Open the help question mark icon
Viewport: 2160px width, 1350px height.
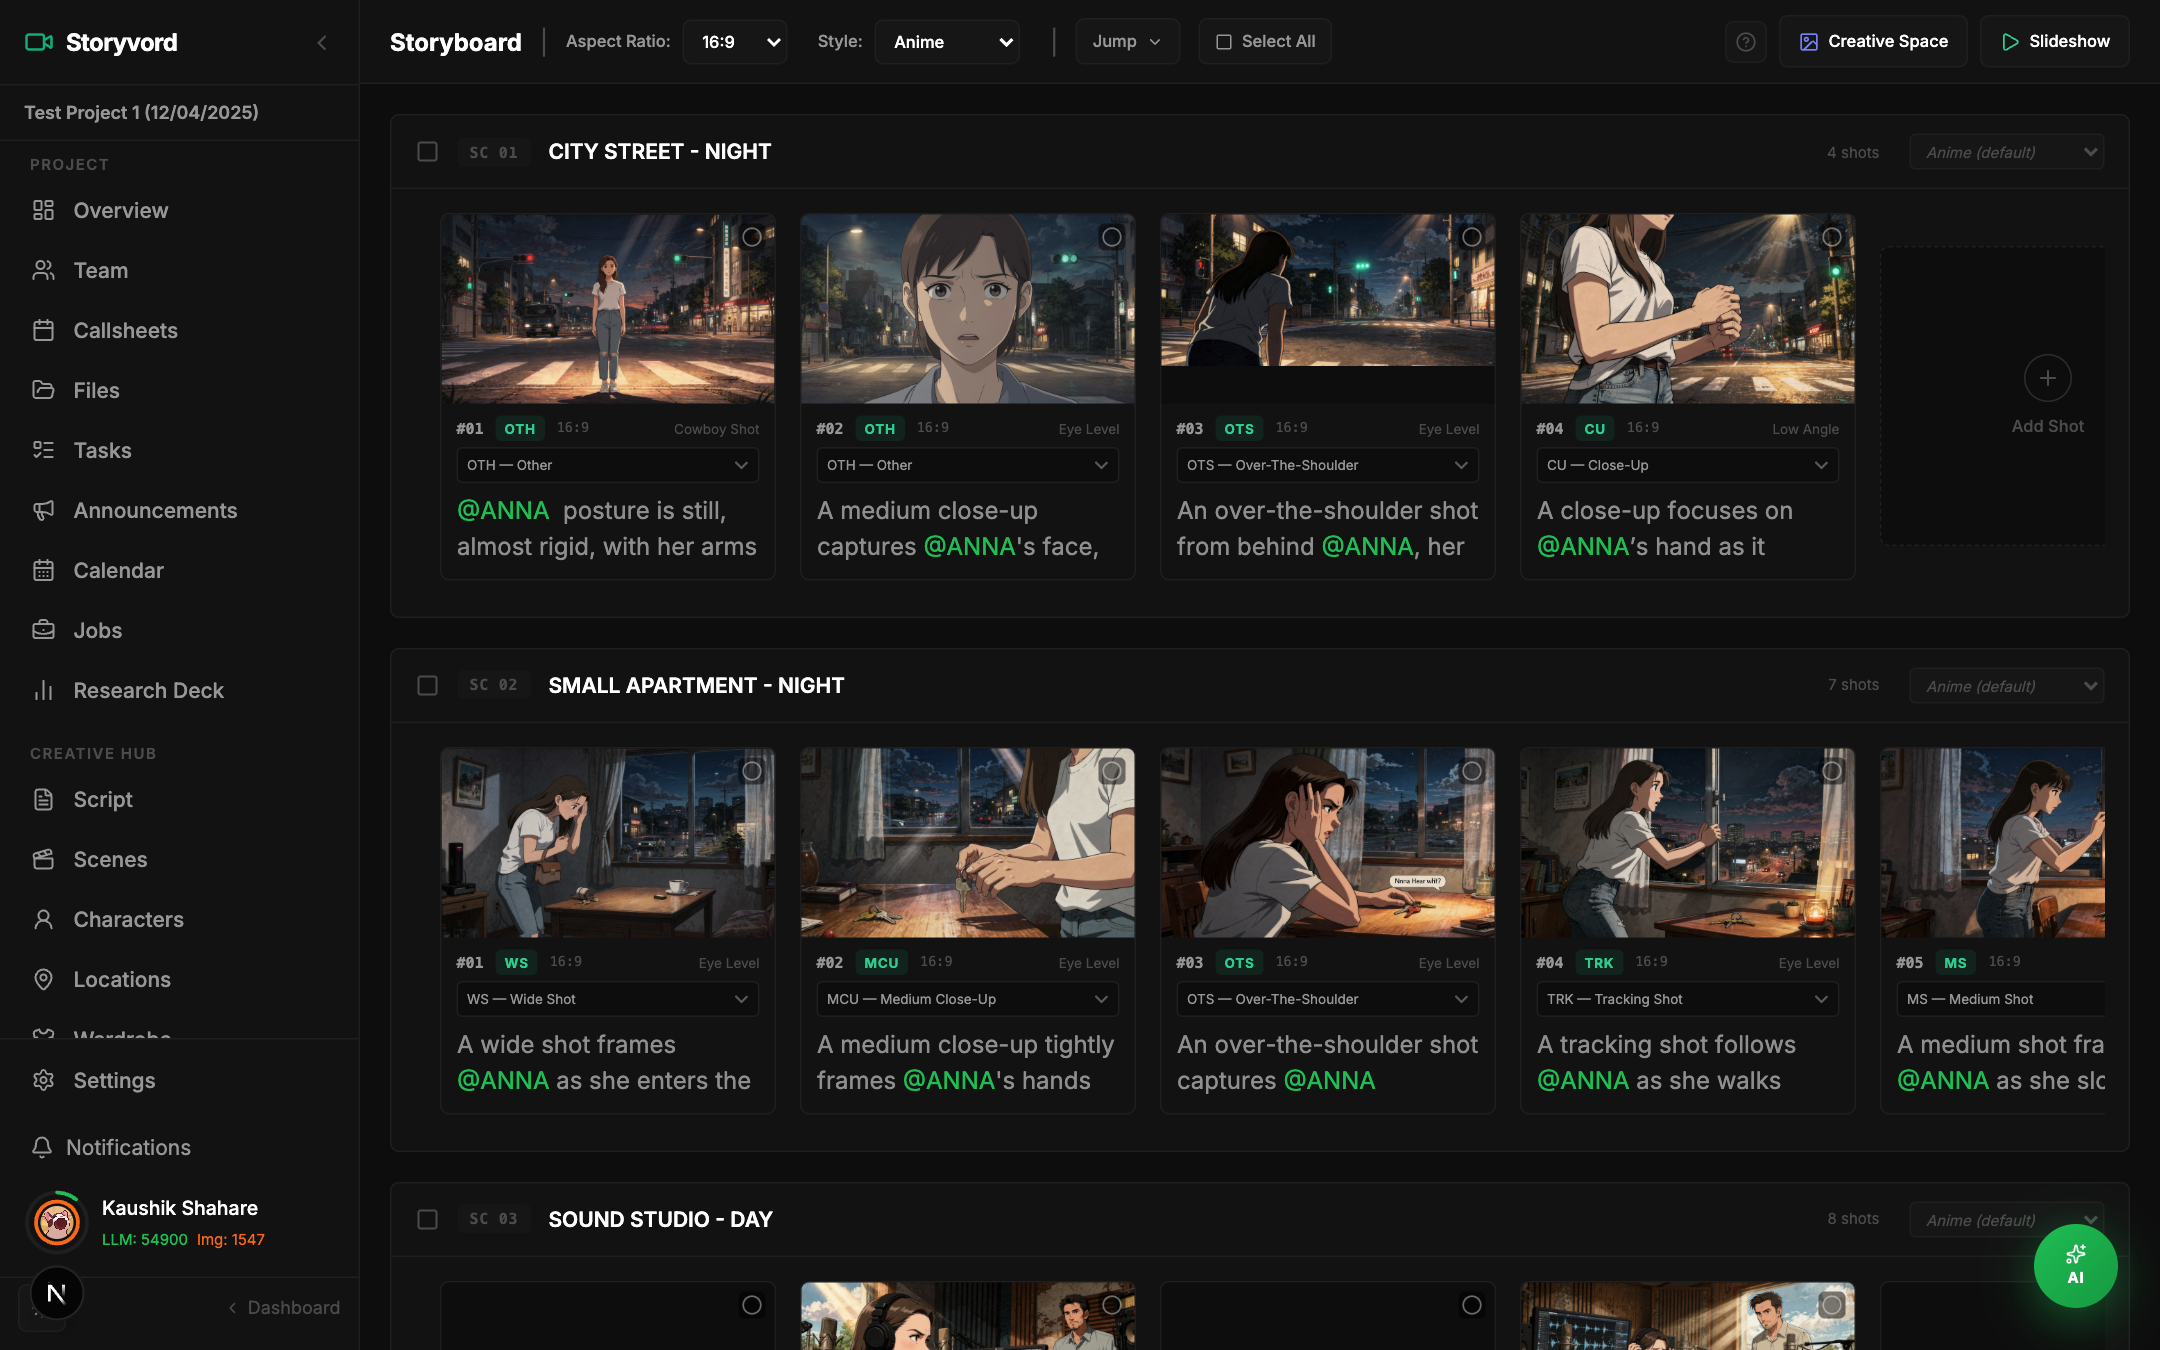pos(1745,42)
